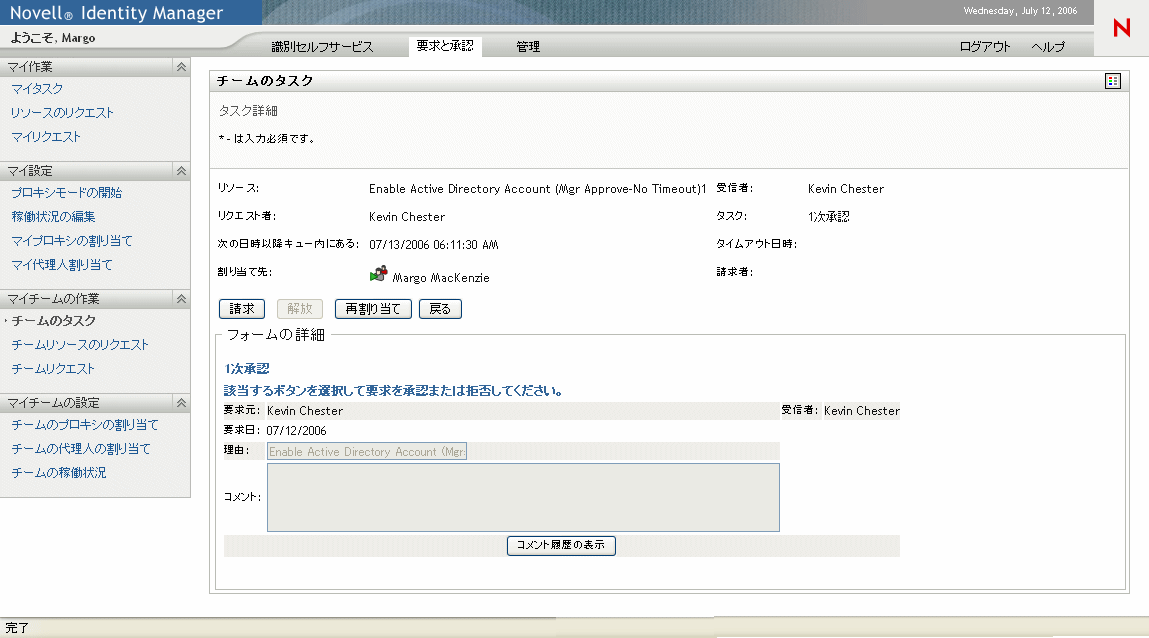Open マイプロキシの割り当て link
Viewport: 1149px width, 638px height.
[x=72, y=241]
